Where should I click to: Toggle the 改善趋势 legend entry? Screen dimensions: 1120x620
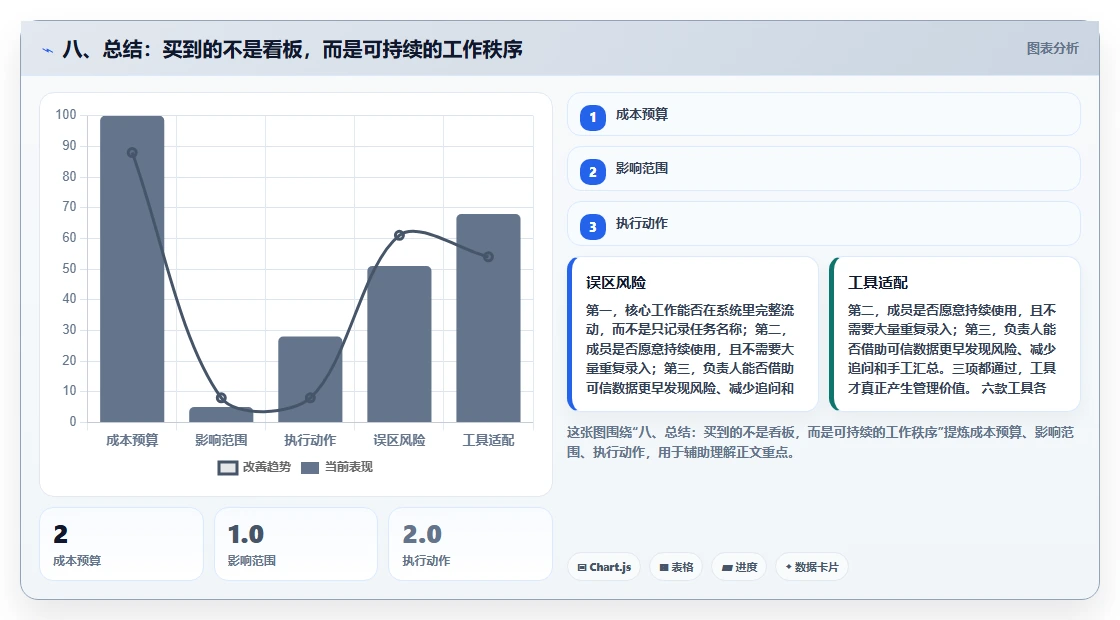(255, 467)
